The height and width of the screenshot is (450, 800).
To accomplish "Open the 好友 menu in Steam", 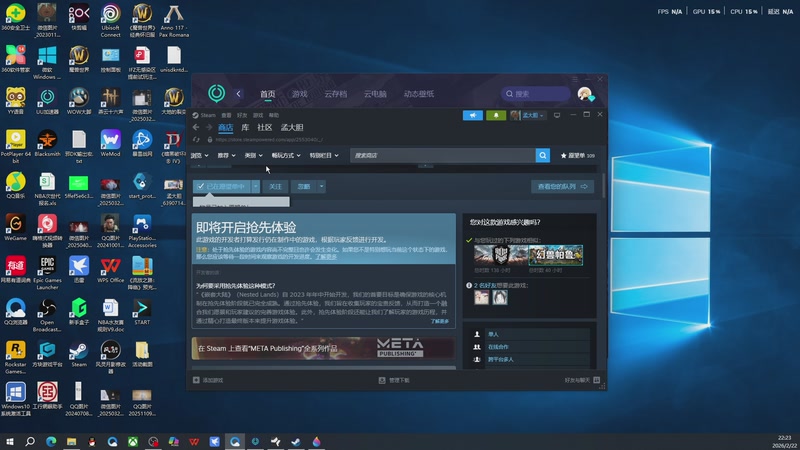I will (242, 115).
